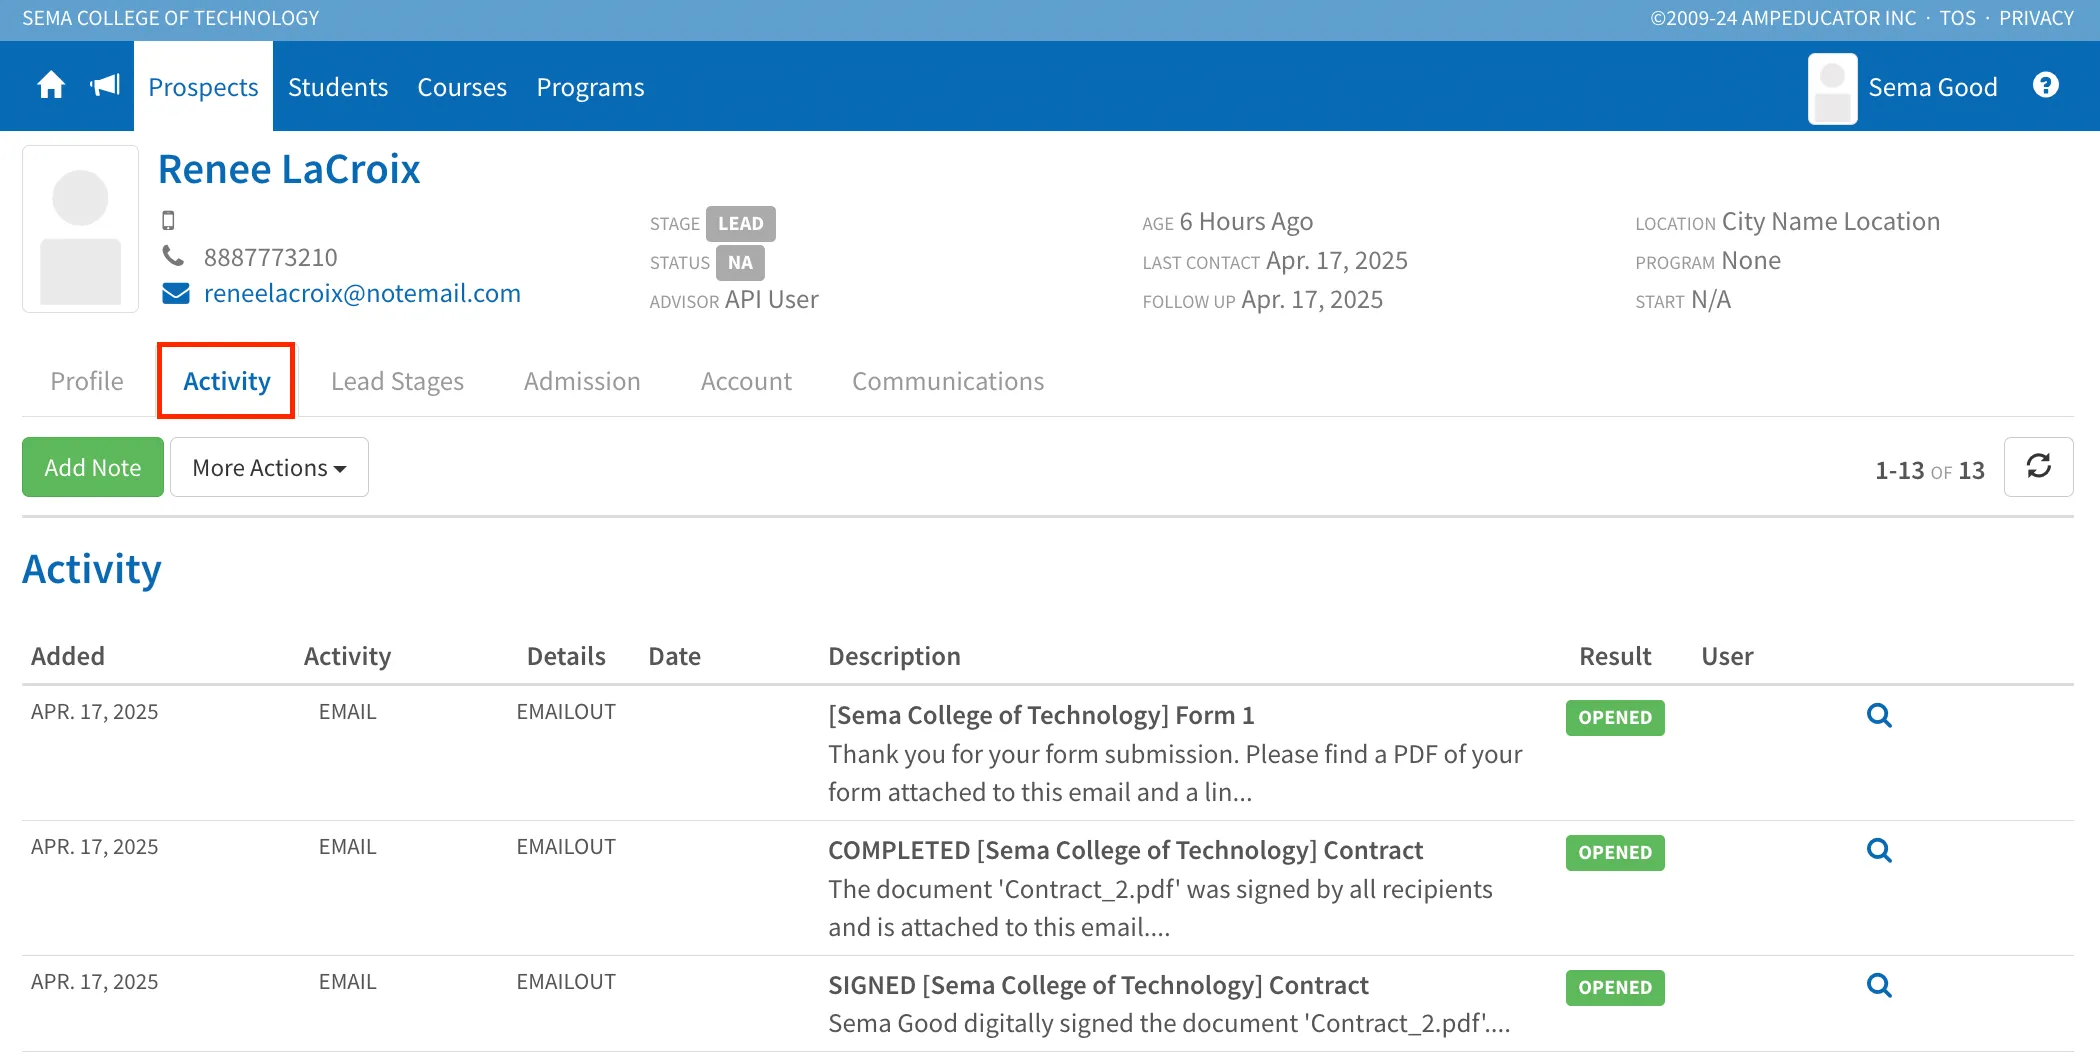The image size is (2100, 1052).
Task: Click the OPENED badge for SIGNED Contract
Action: pos(1615,987)
